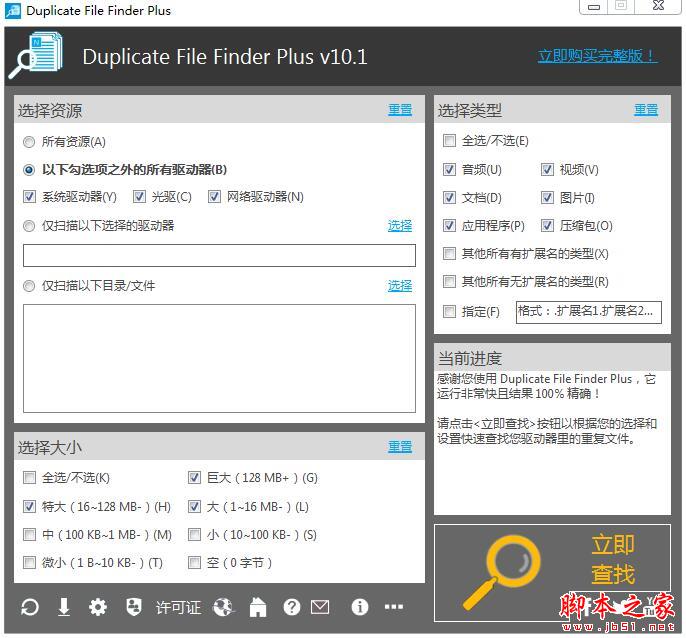Click the download arrow icon

64,607
